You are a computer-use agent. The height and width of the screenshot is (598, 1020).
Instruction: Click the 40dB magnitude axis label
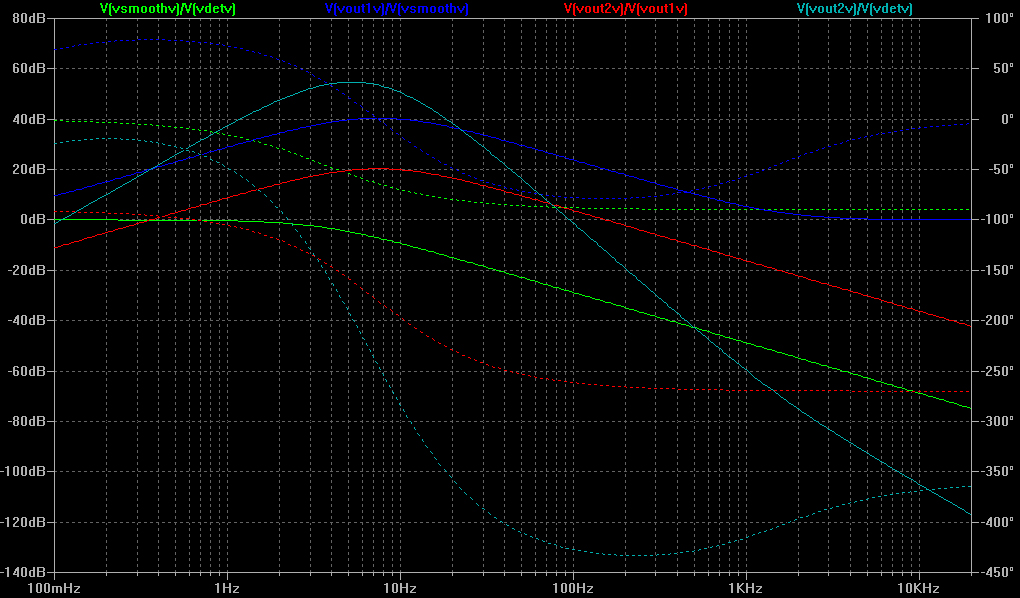28,119
